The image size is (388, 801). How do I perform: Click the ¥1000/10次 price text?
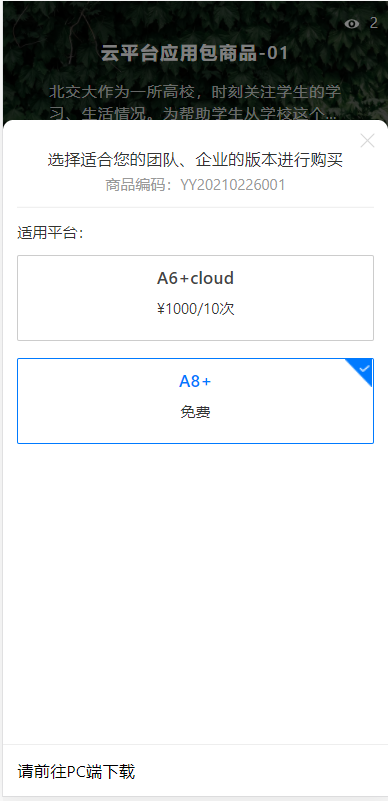196,309
